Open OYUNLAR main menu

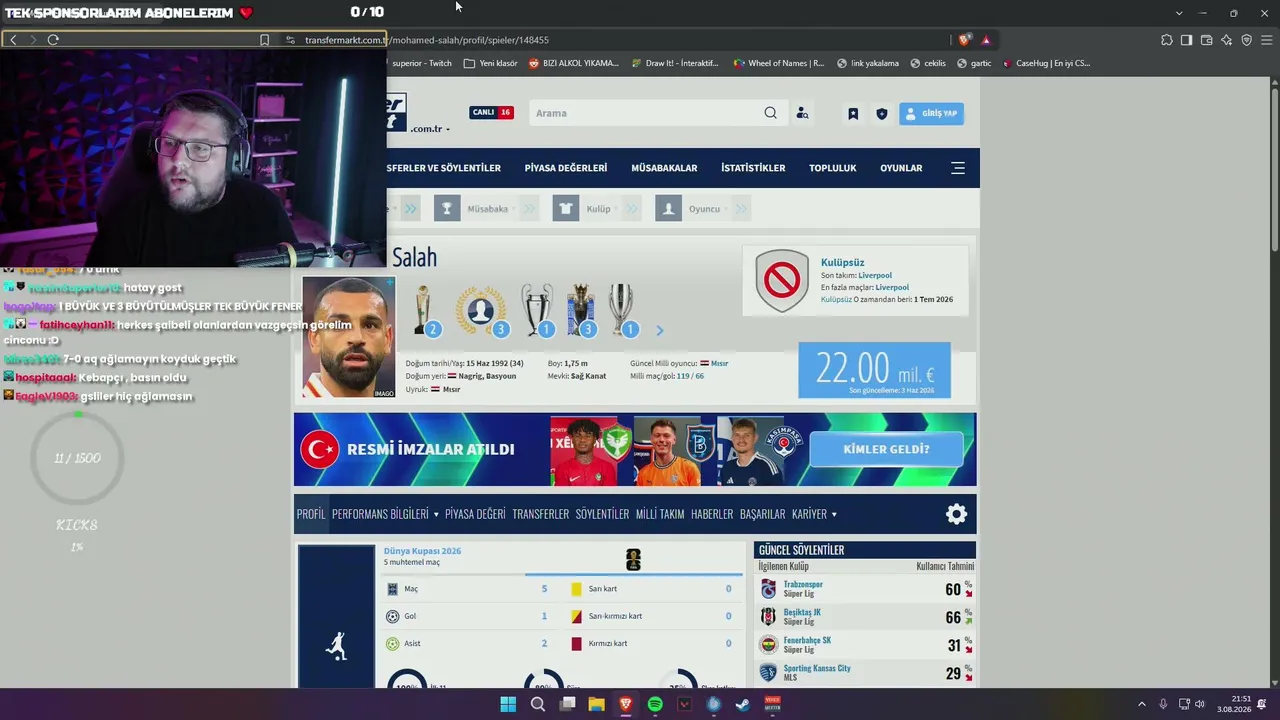point(901,168)
